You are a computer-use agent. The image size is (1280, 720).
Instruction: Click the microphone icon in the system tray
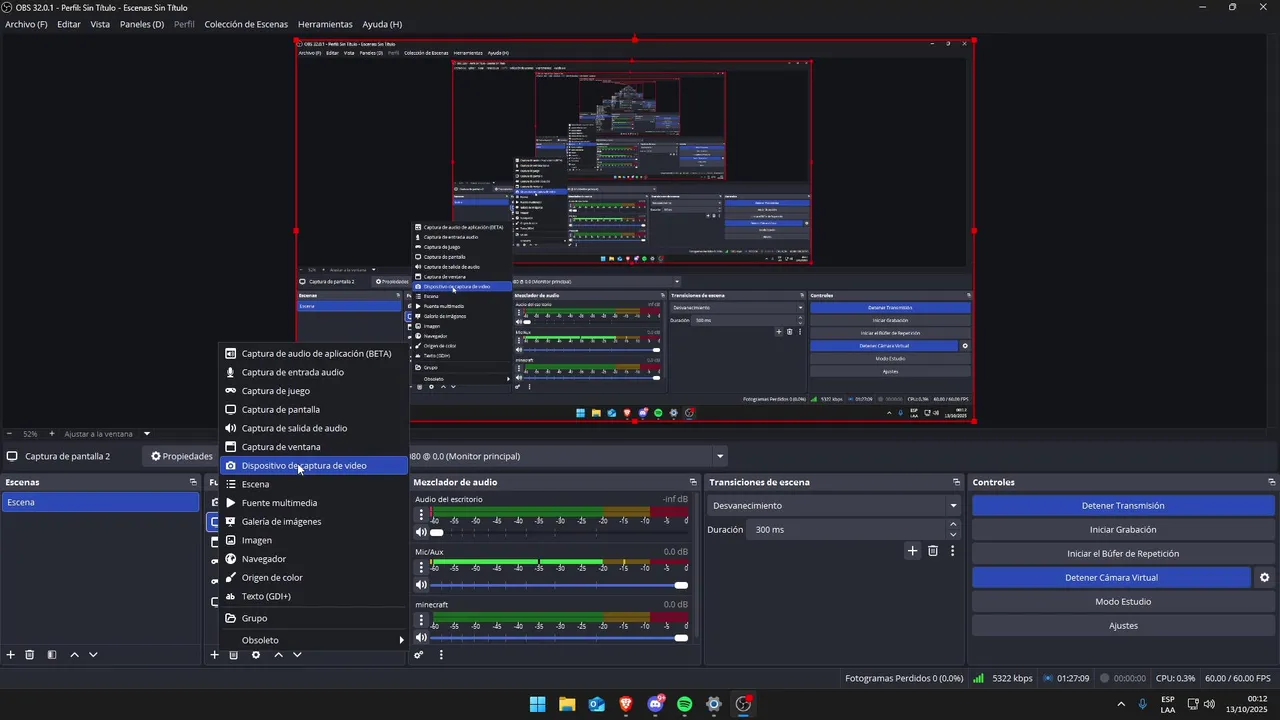pyautogui.click(x=1143, y=704)
